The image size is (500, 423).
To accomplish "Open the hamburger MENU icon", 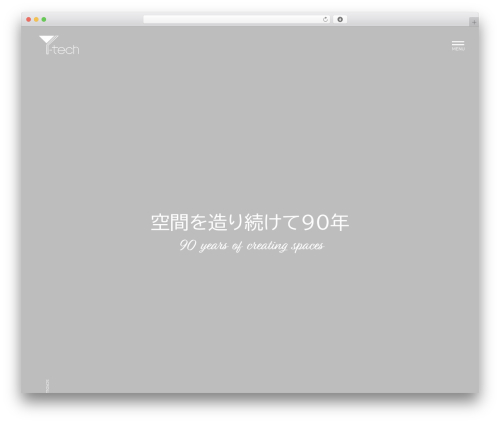I will pyautogui.click(x=458, y=46).
